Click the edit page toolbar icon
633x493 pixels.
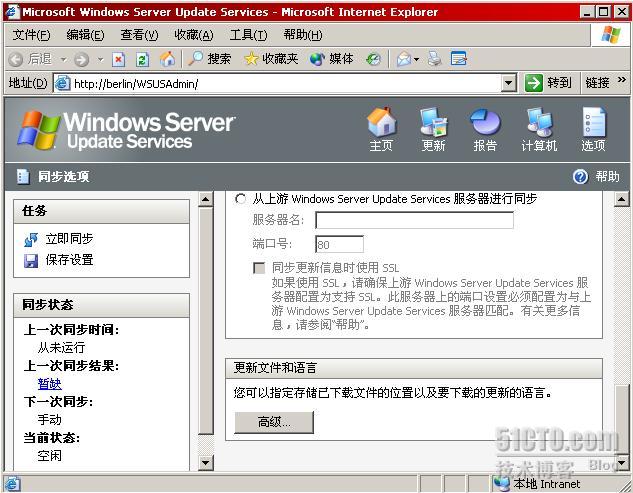click(x=459, y=59)
